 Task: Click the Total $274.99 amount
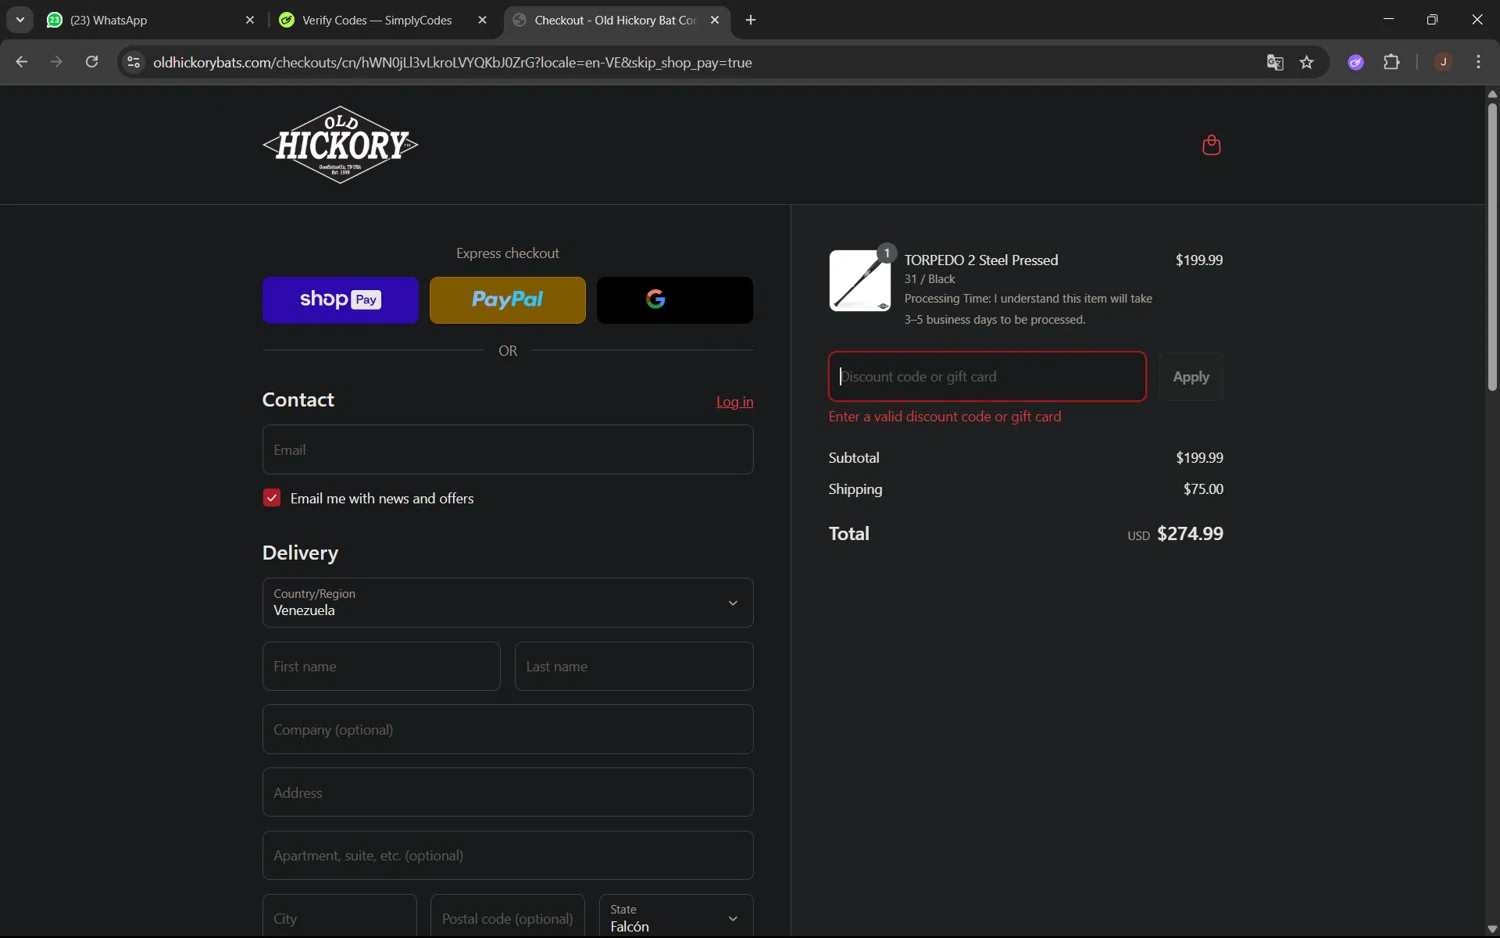tap(1190, 534)
